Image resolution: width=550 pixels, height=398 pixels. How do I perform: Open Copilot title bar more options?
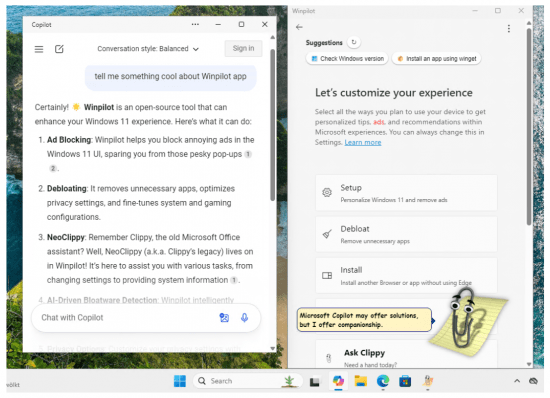click(x=195, y=24)
